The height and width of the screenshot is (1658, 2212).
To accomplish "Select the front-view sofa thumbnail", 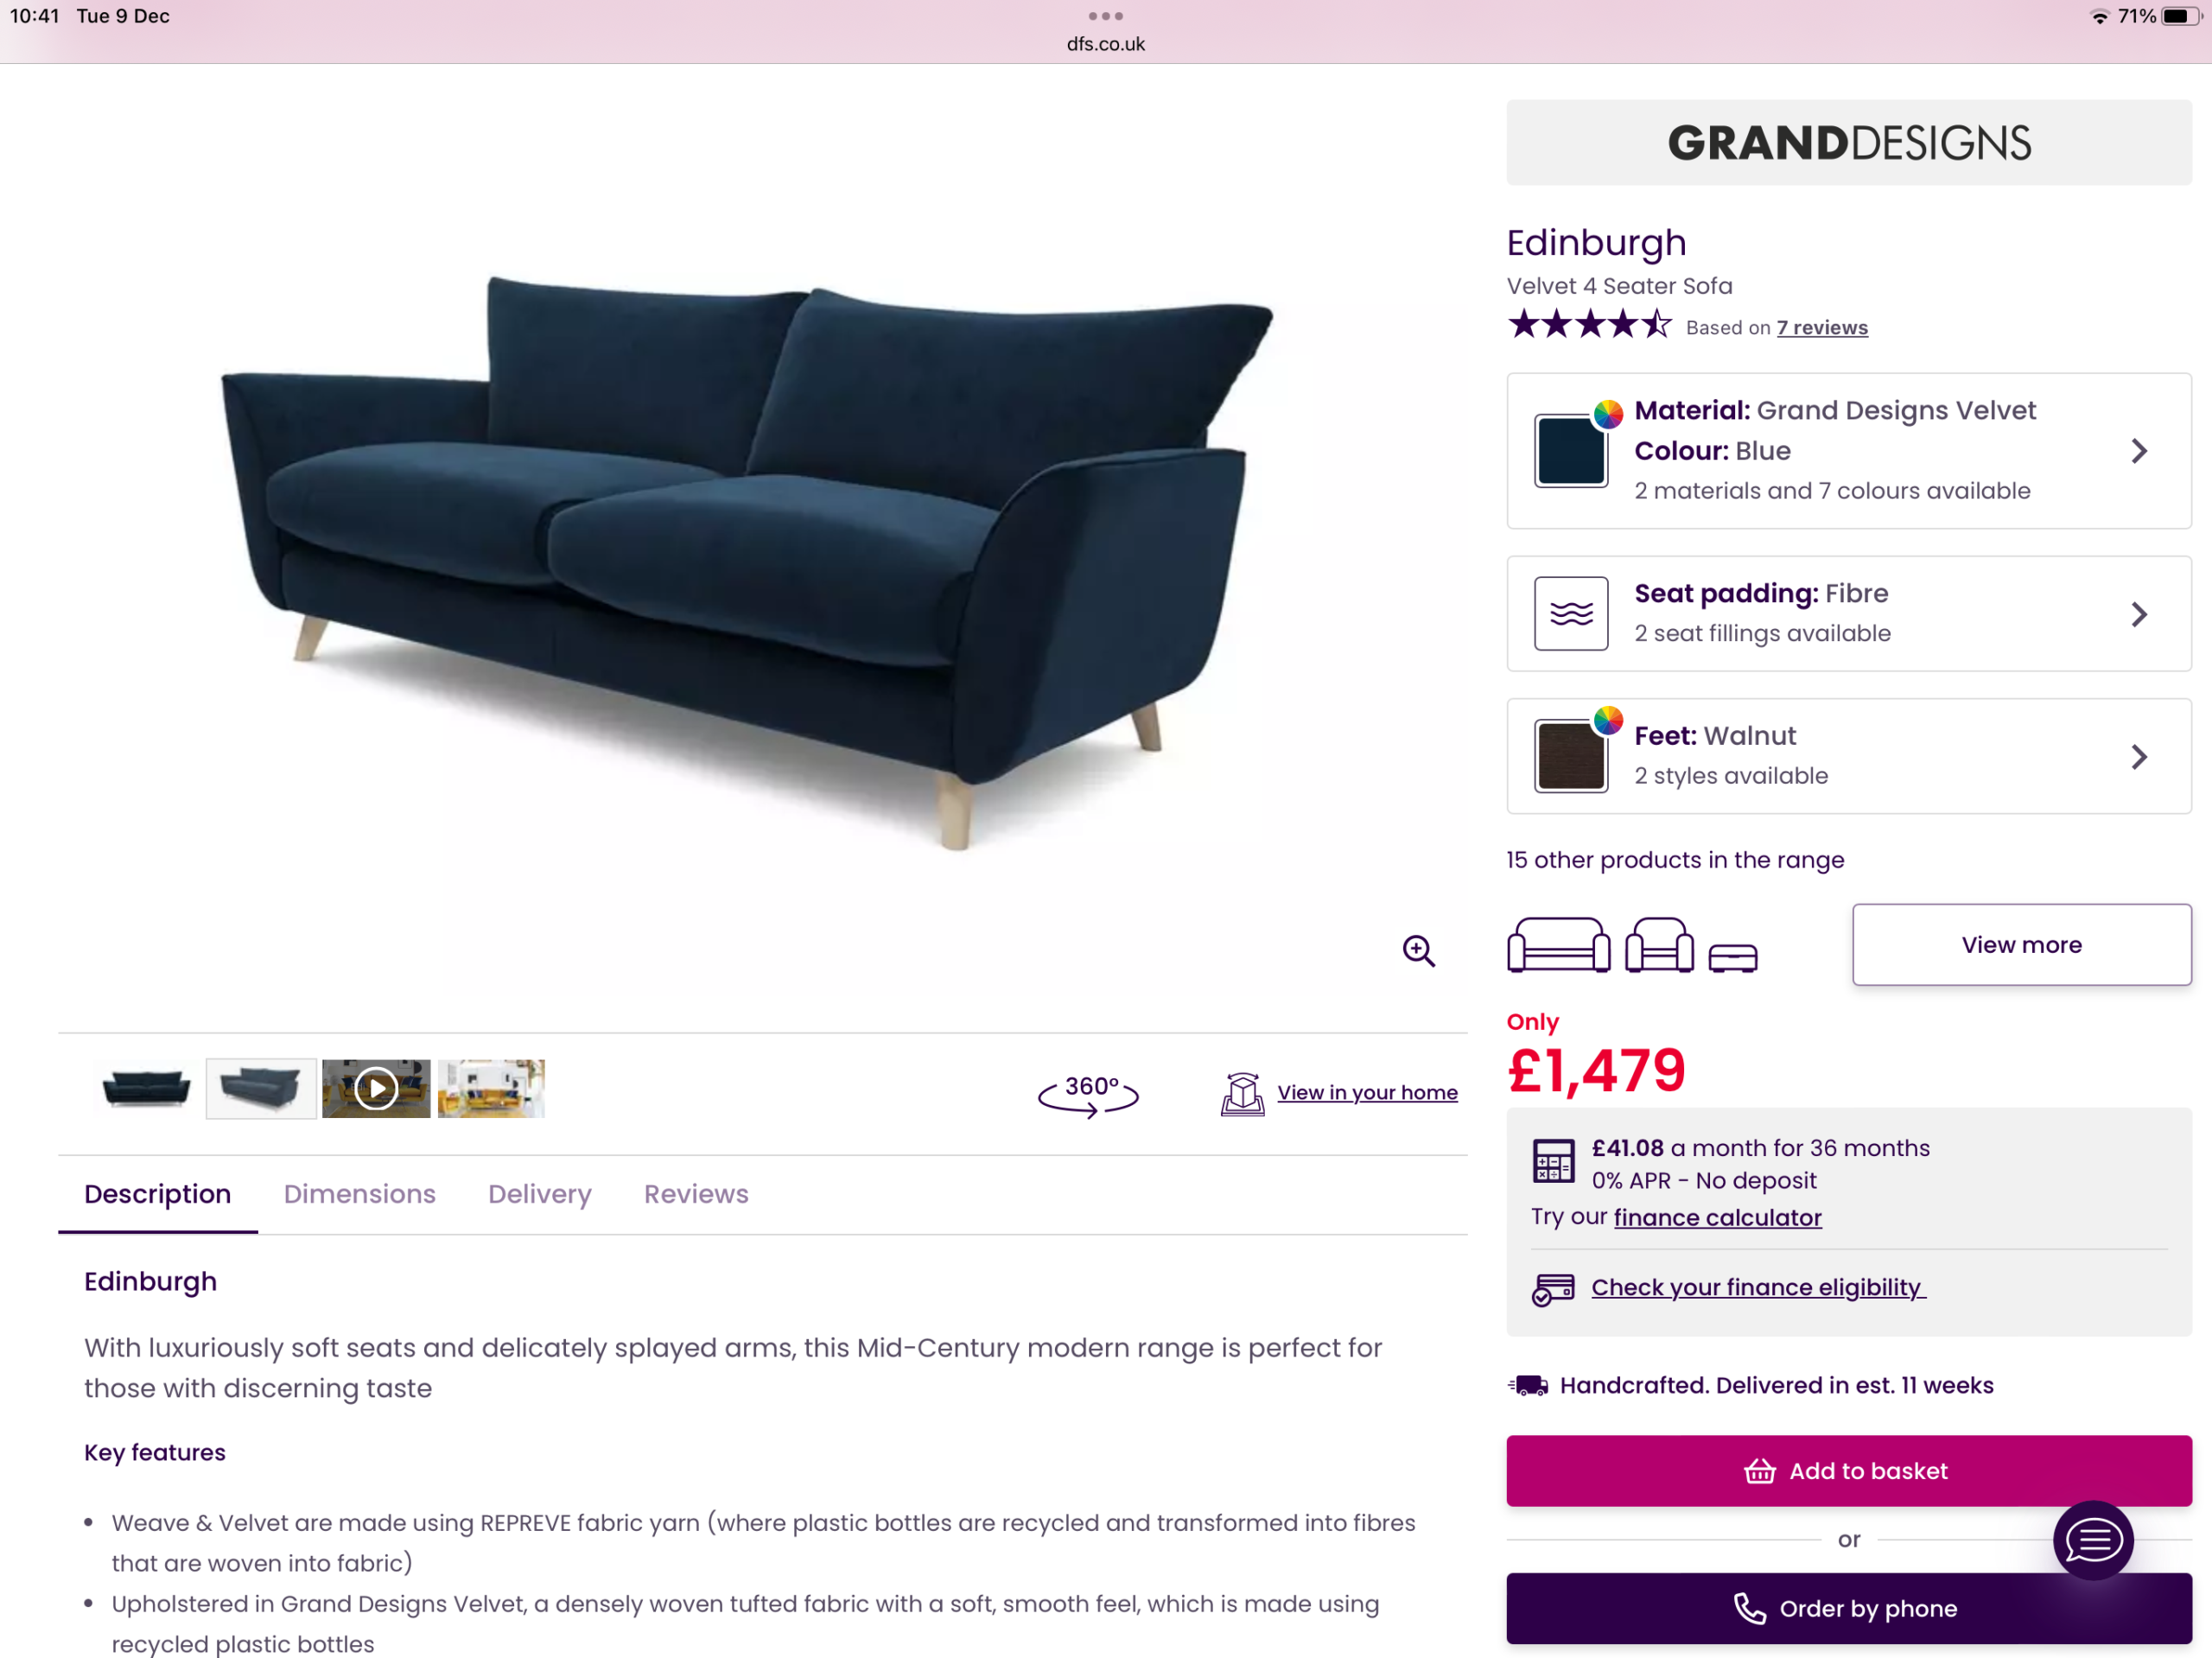I will (146, 1088).
